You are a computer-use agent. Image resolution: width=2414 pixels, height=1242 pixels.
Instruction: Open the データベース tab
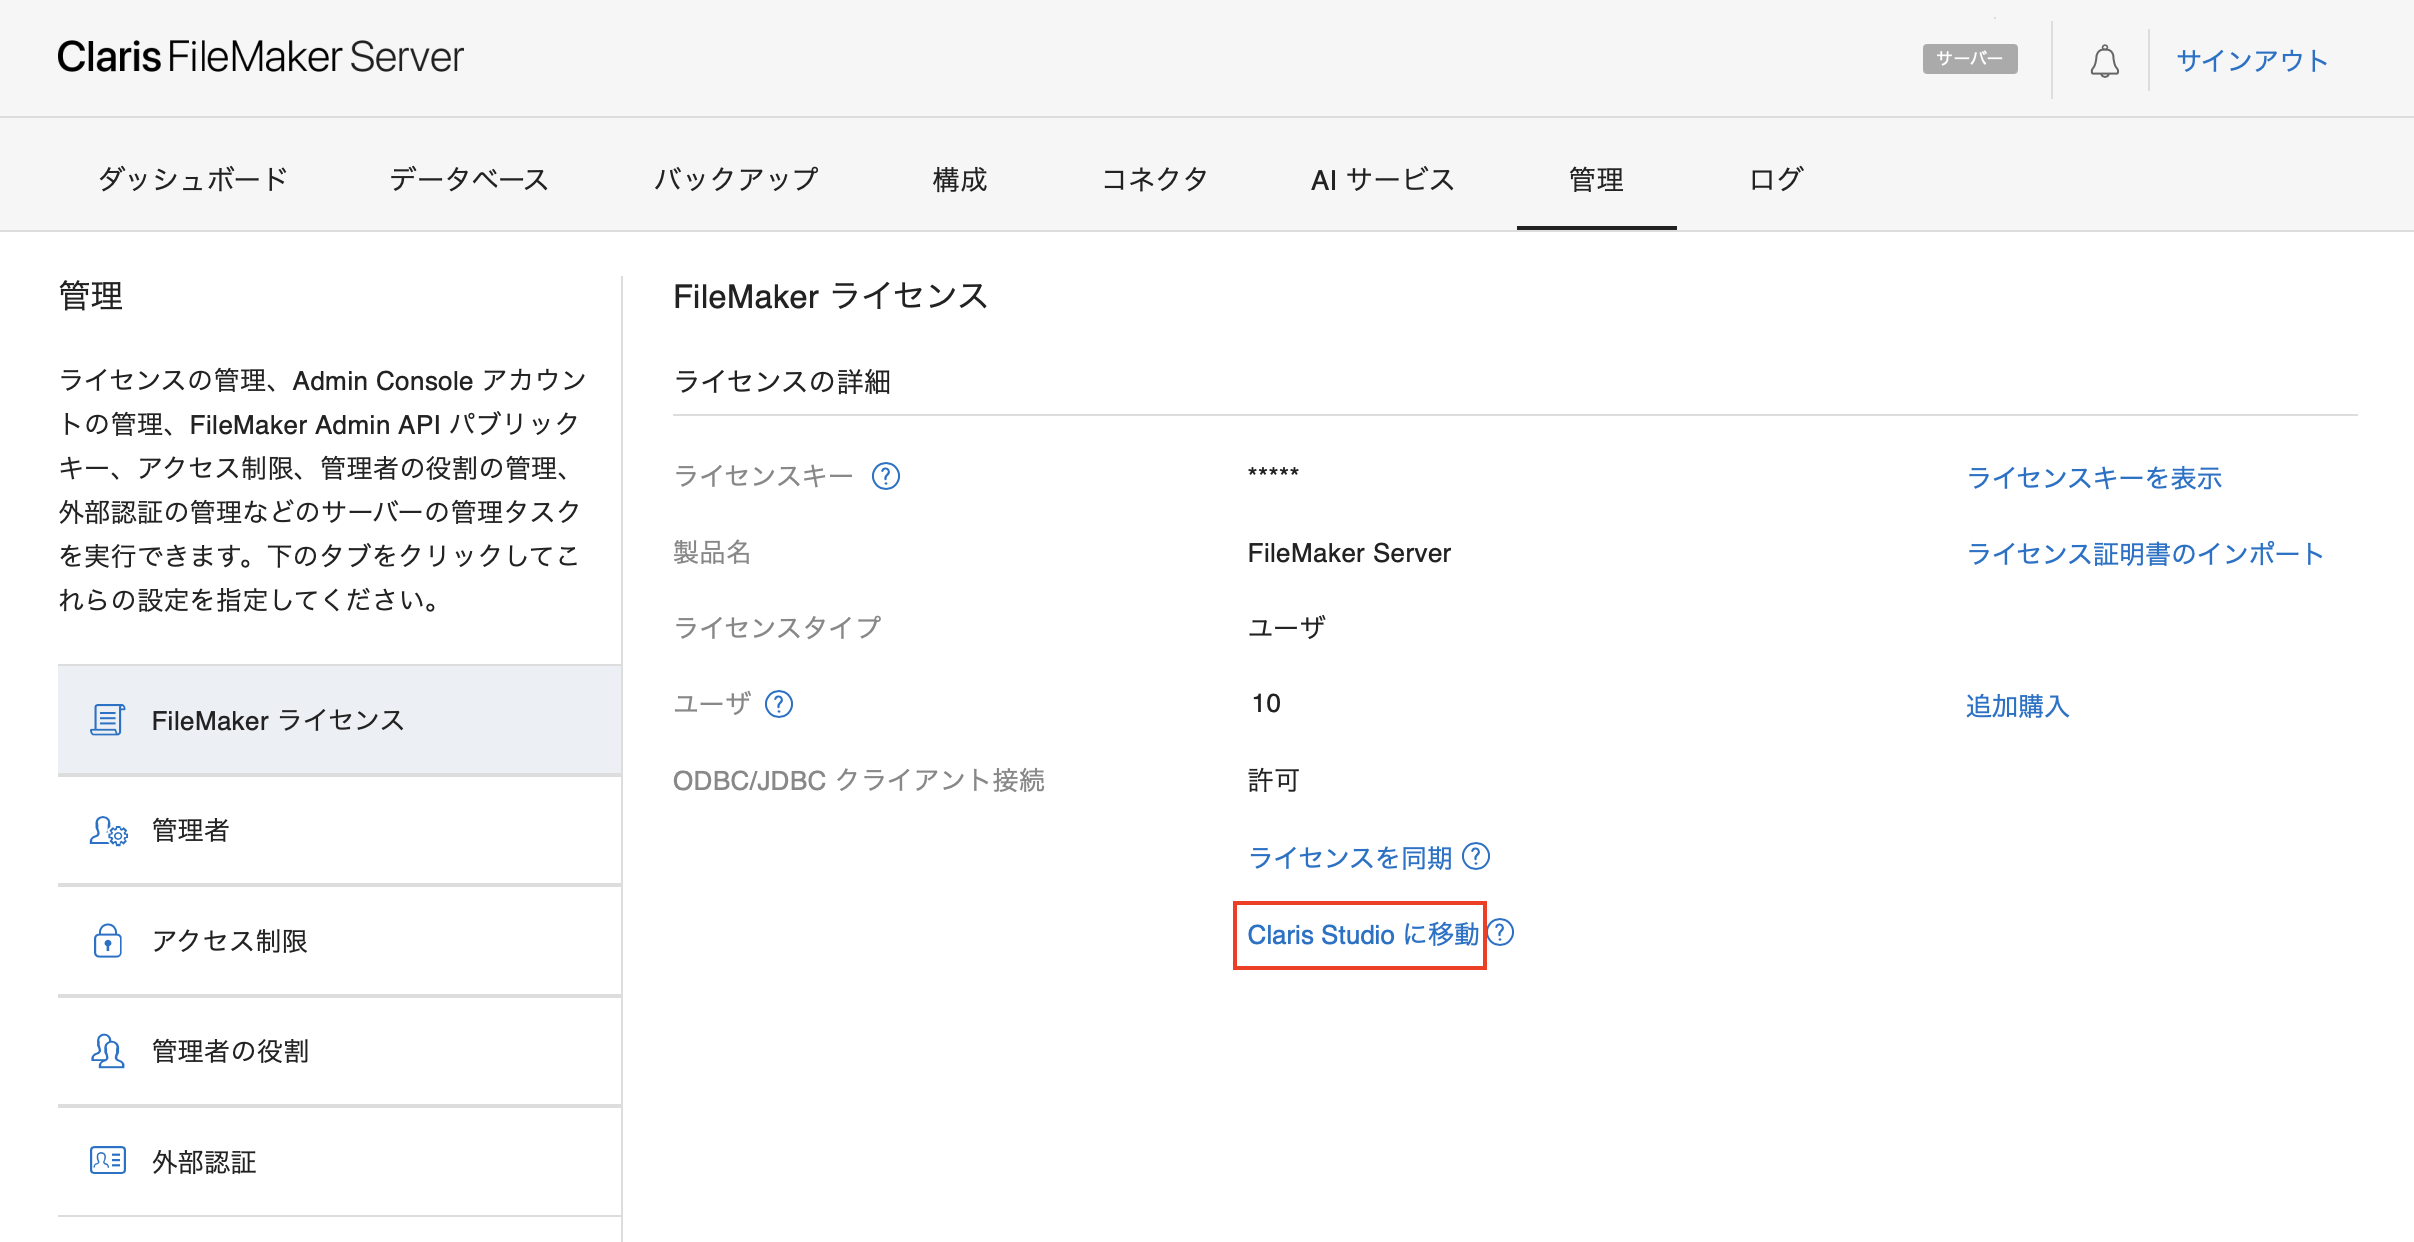click(x=469, y=179)
